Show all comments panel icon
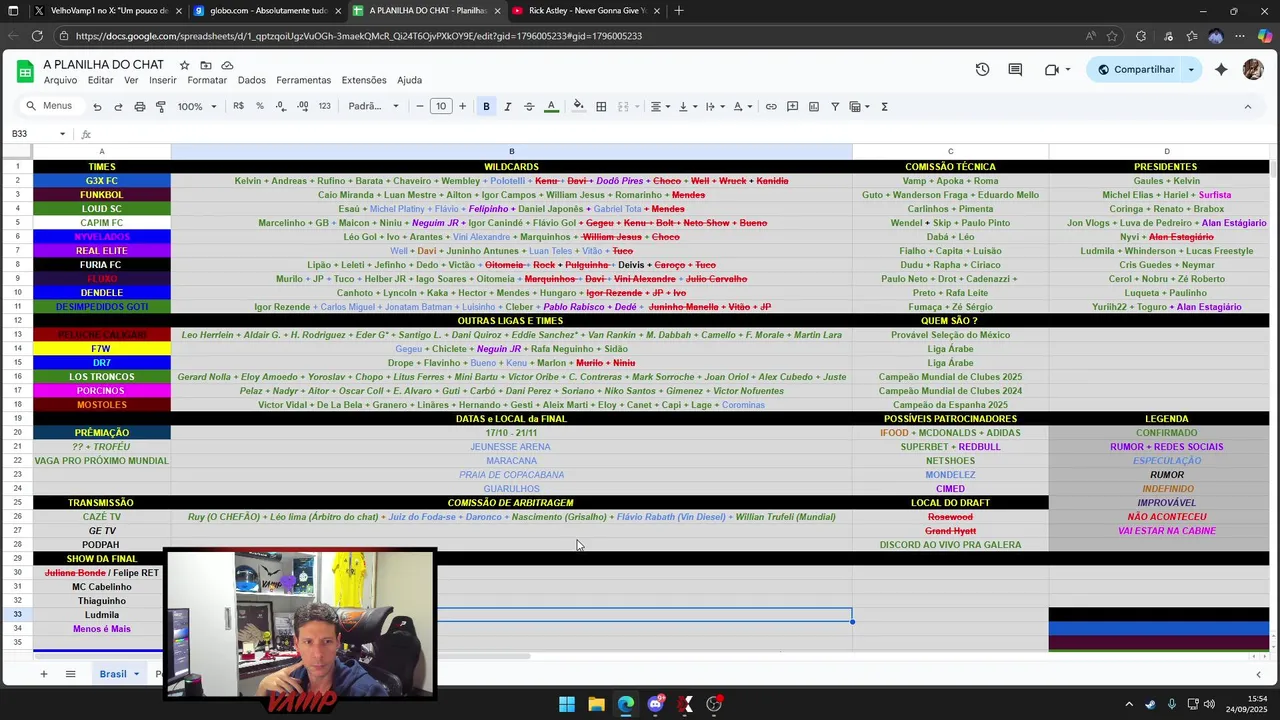Screen dimensions: 1280x720 tap(1015, 69)
